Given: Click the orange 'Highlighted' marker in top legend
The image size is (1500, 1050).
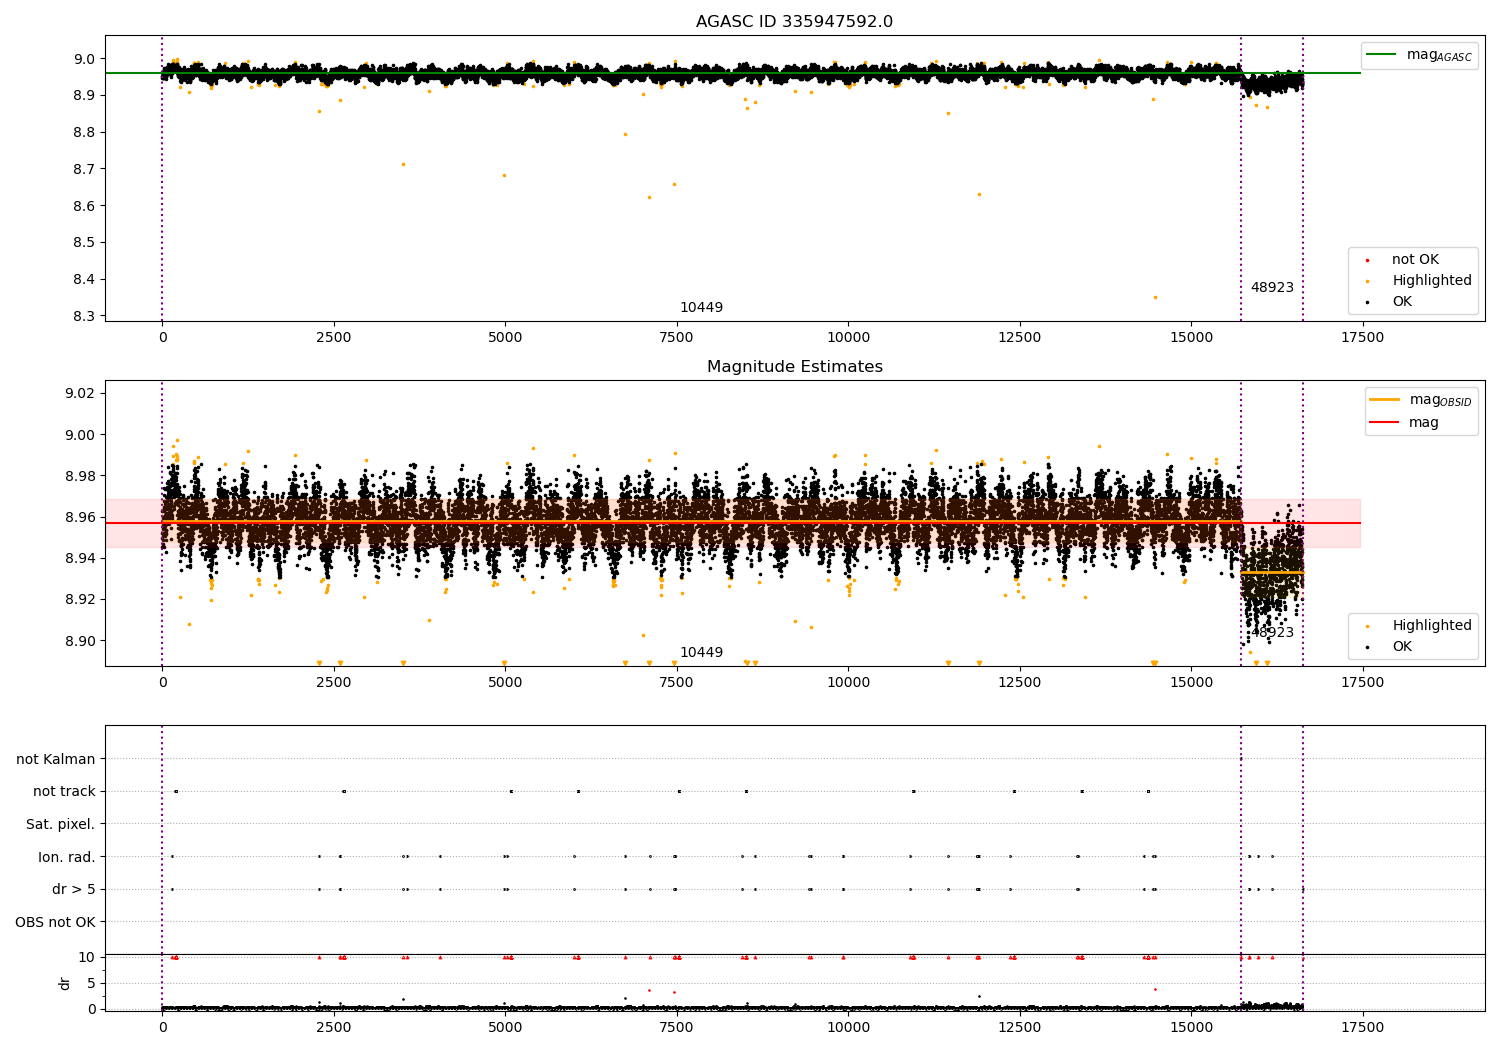Looking at the screenshot, I should click(x=1367, y=282).
